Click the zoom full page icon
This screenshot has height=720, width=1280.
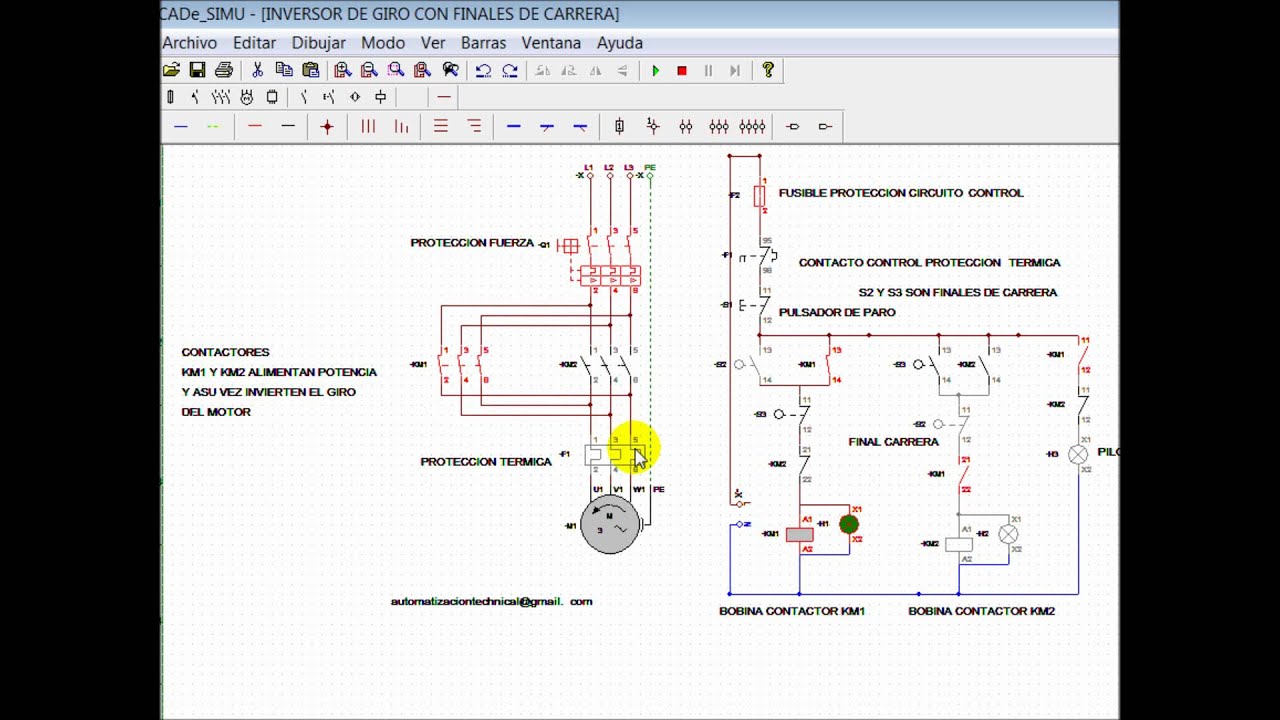point(423,70)
